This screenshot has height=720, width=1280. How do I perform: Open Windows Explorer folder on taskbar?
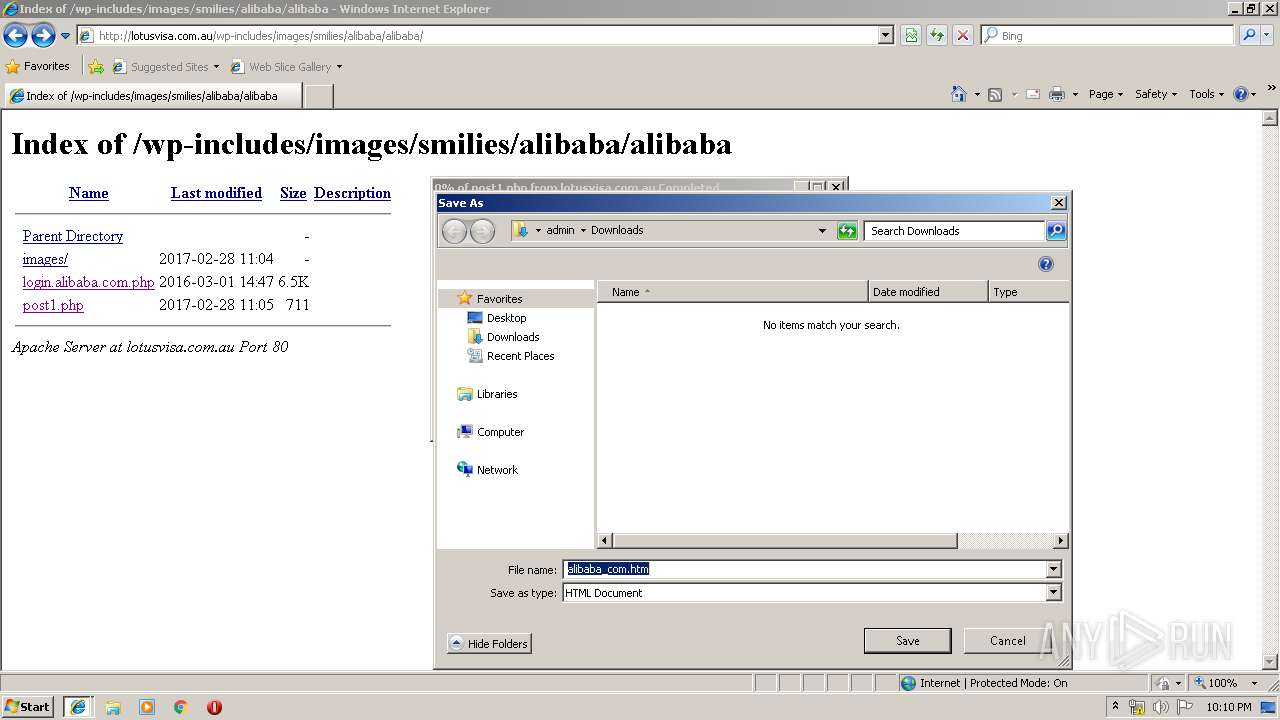113,707
